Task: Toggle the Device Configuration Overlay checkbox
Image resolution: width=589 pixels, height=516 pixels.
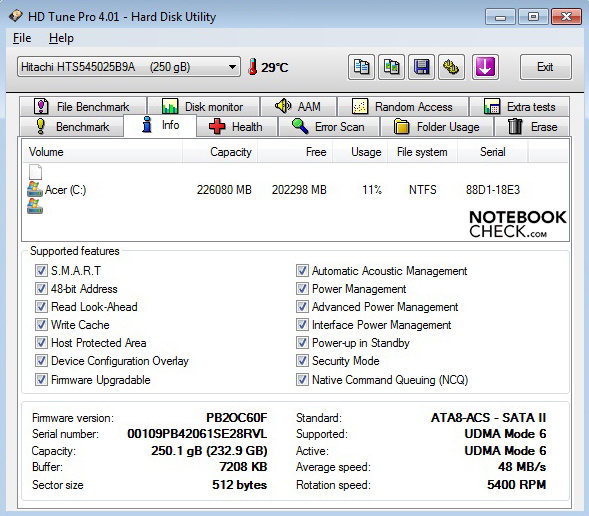Action: (41, 361)
